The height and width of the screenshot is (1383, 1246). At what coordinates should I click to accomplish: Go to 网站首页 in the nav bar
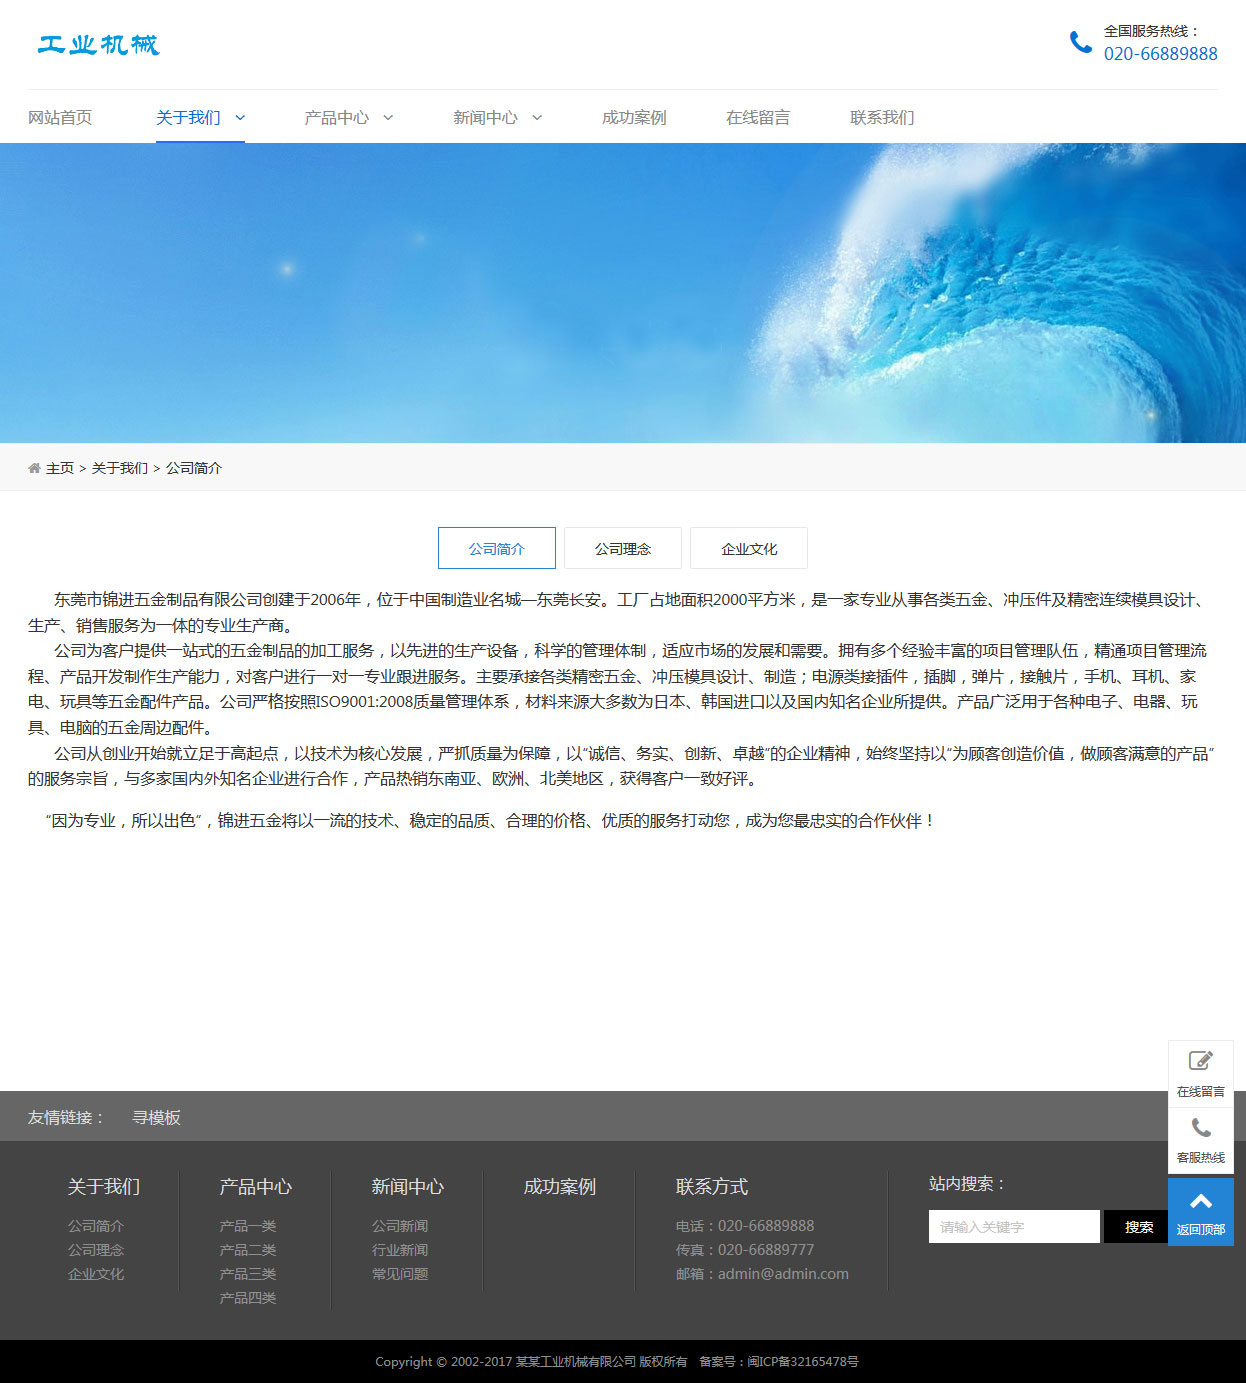(x=60, y=118)
